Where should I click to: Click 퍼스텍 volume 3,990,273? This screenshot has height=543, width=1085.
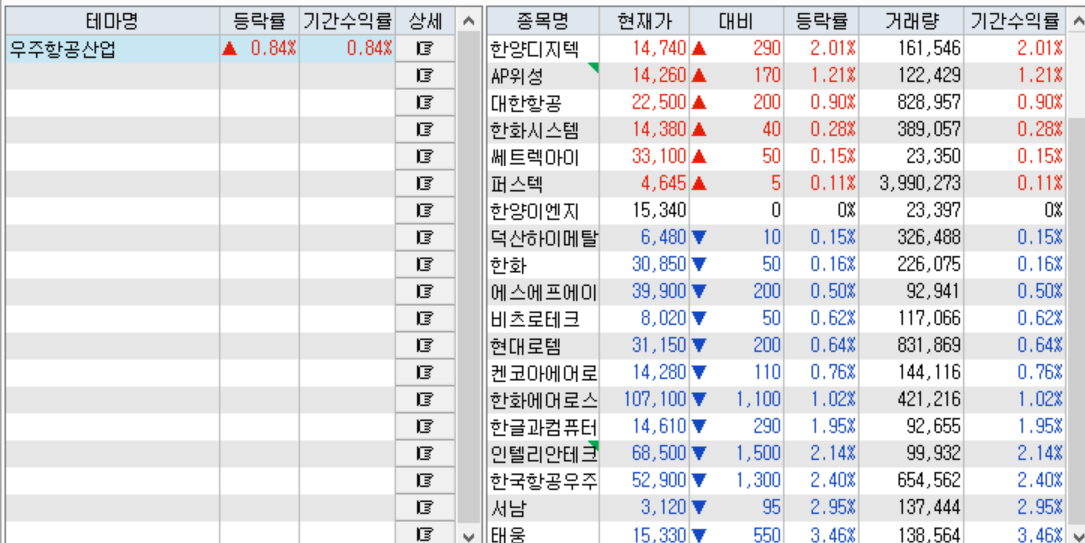pyautogui.click(x=920, y=183)
